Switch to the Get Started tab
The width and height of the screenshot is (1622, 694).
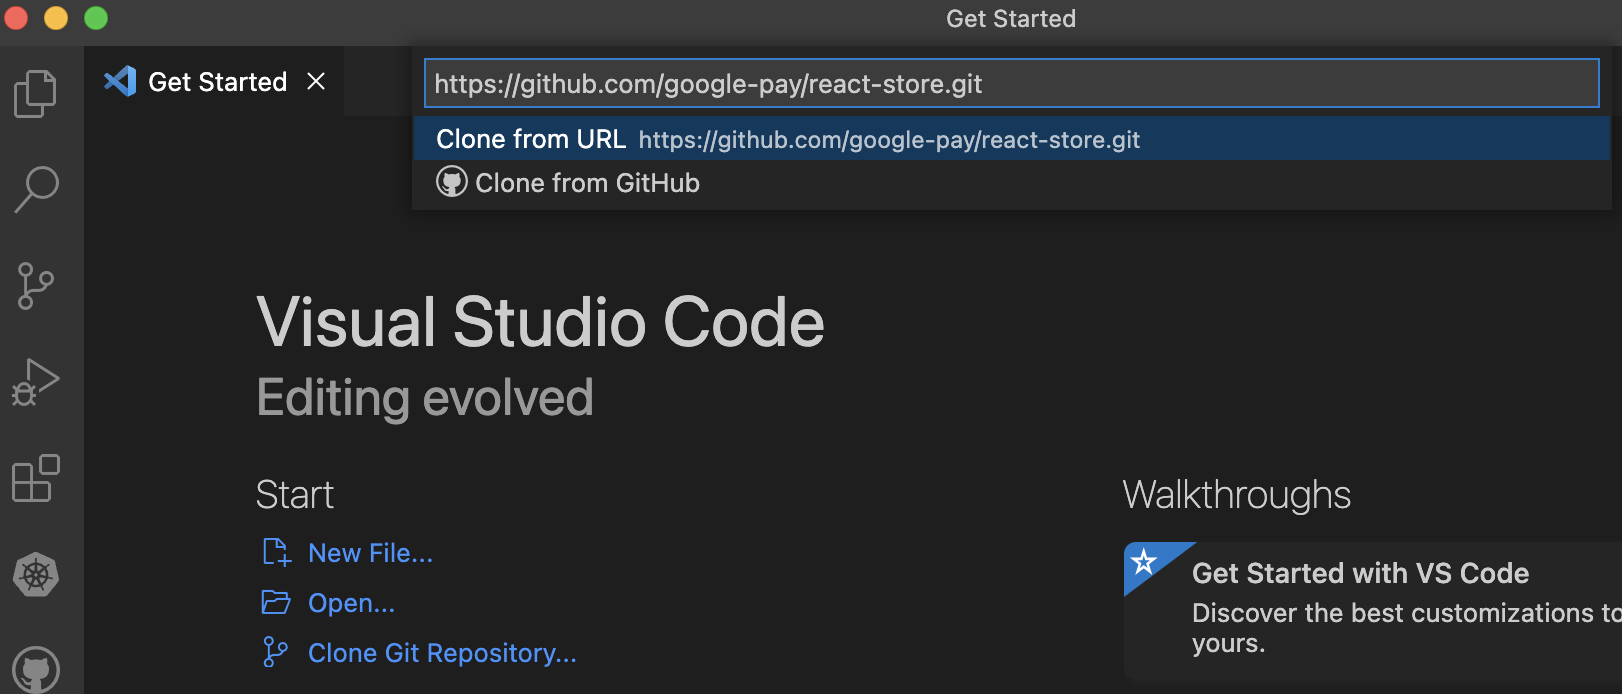click(x=217, y=82)
